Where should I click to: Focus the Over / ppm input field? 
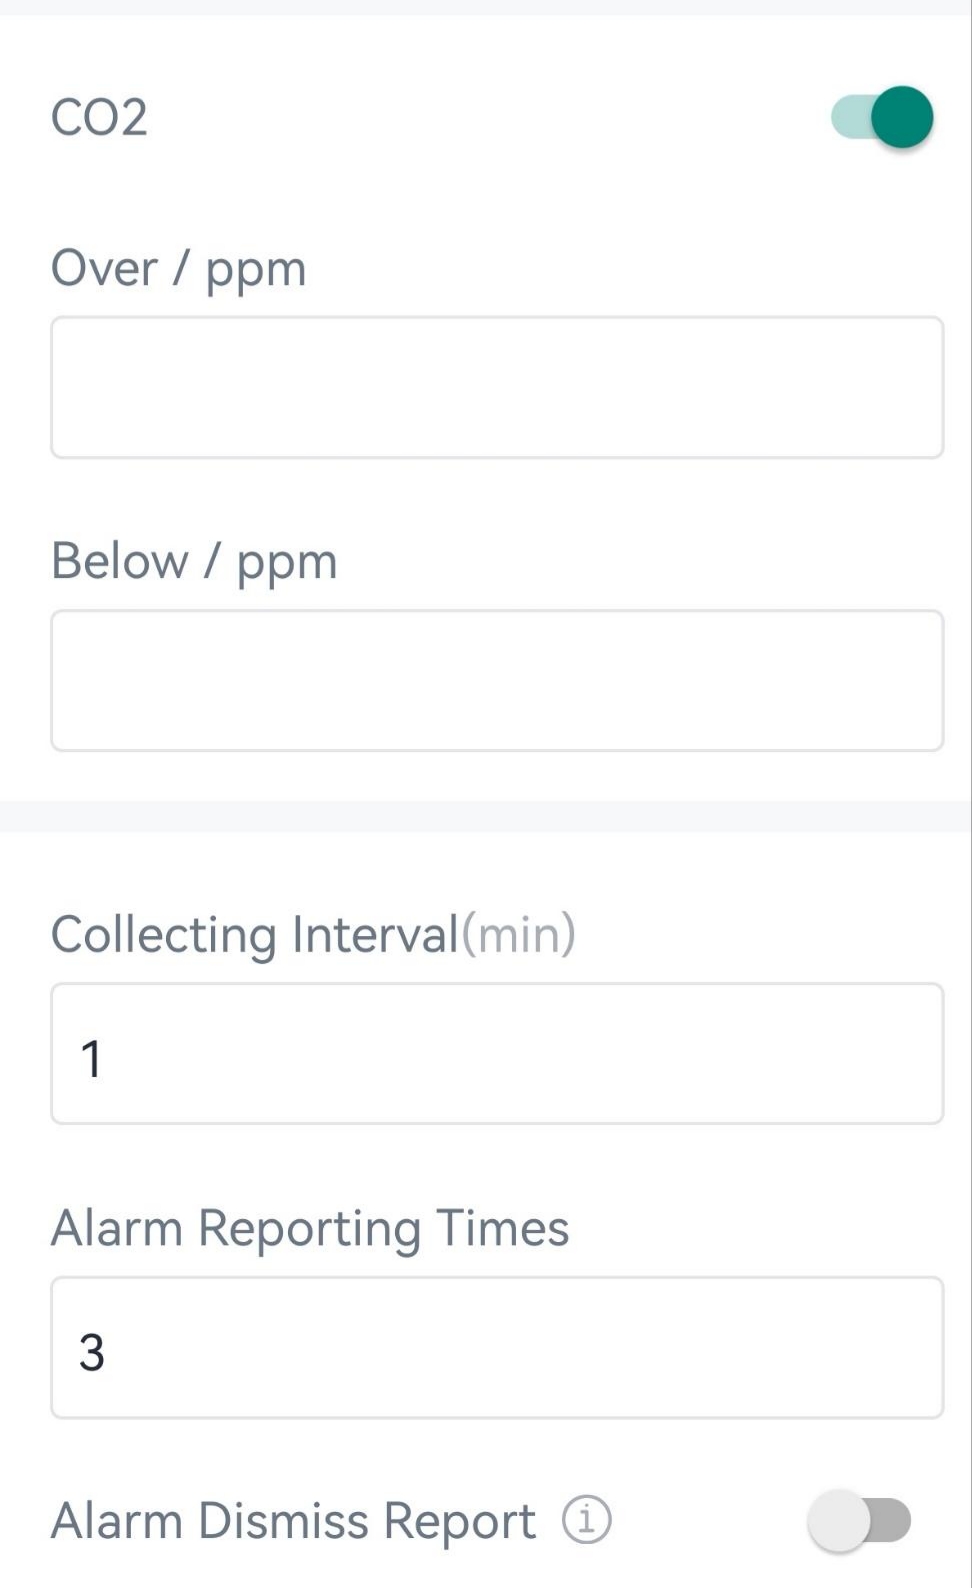pyautogui.click(x=497, y=388)
